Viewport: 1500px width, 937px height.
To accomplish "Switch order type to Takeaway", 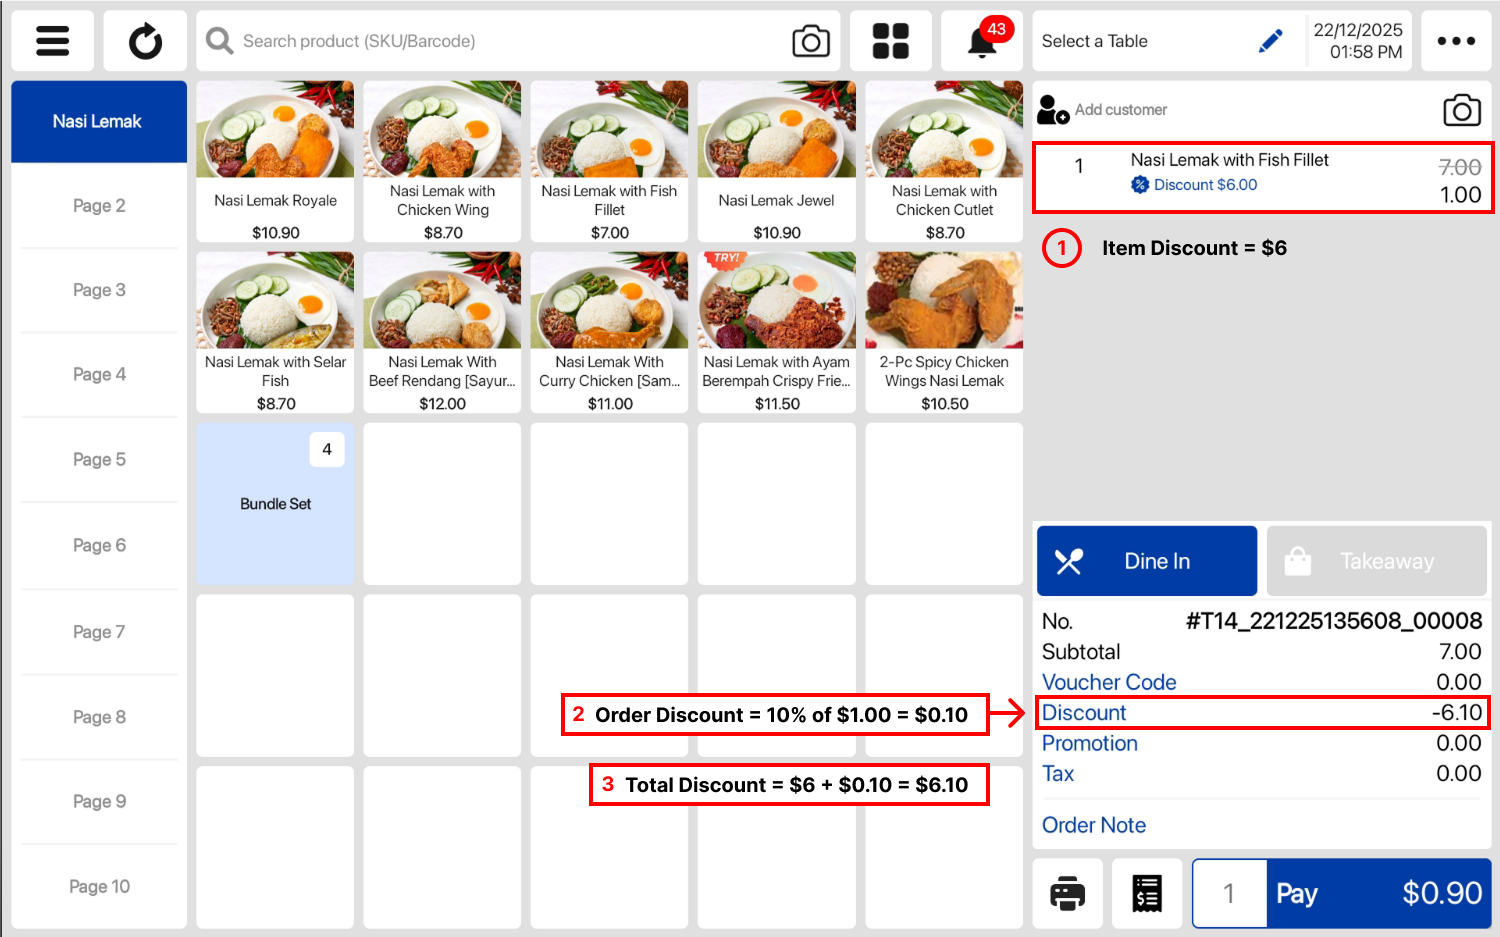I will (x=1376, y=561).
